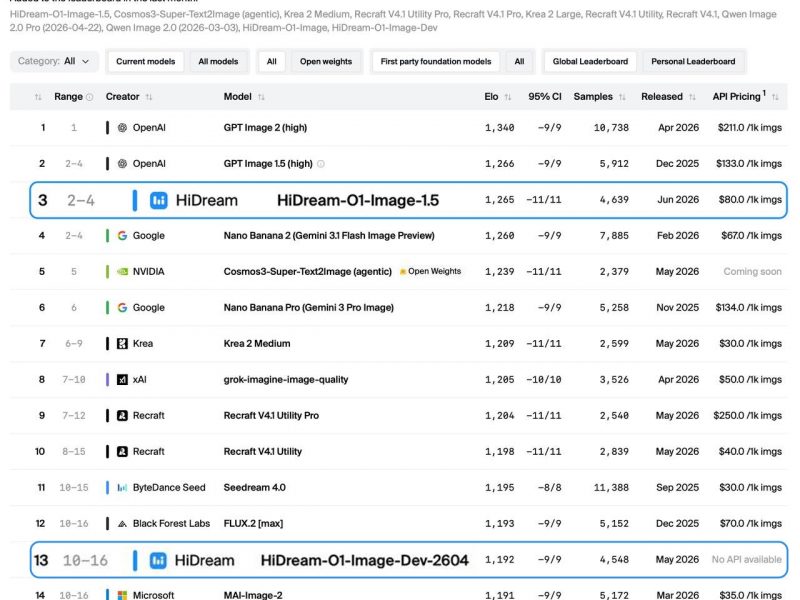Click the xAI logo in the grok-imagine row
The height and width of the screenshot is (600, 800).
(122, 380)
